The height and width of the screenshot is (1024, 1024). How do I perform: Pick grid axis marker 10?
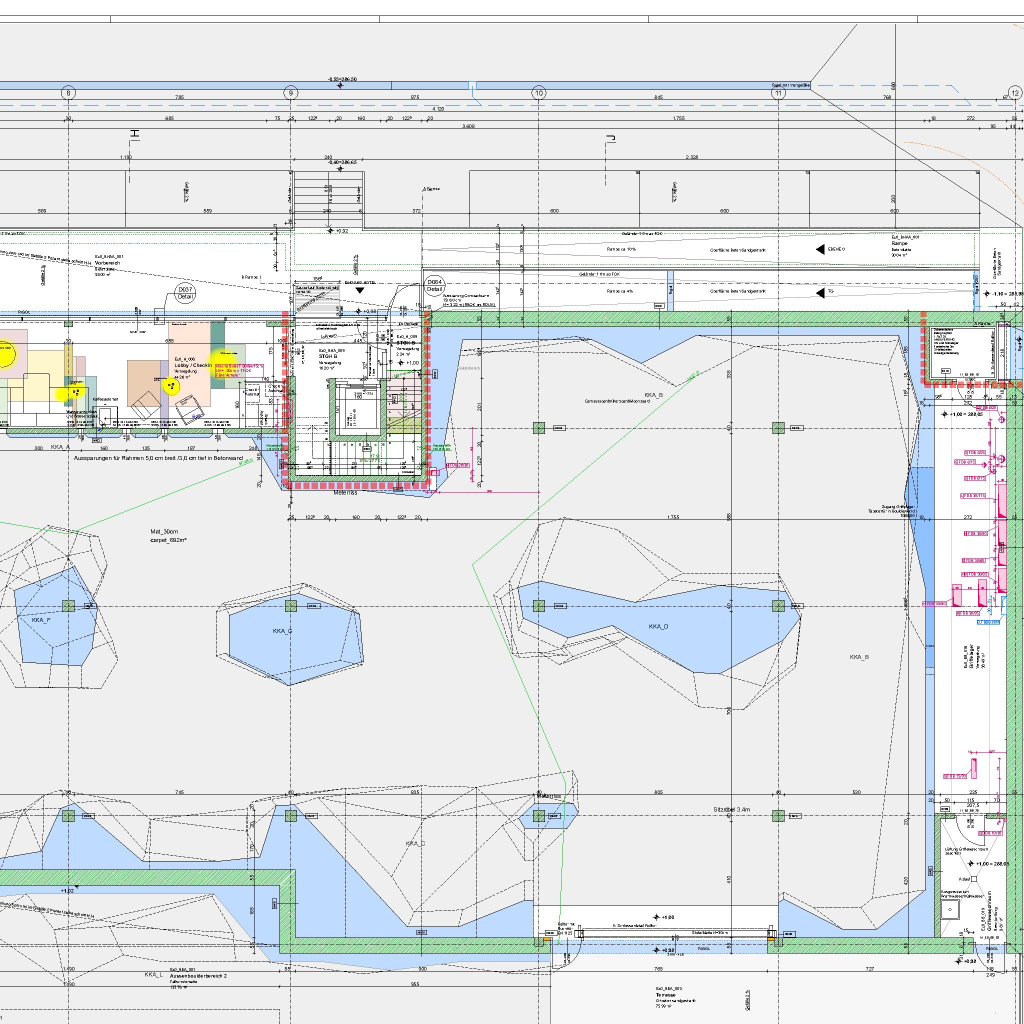coord(538,93)
